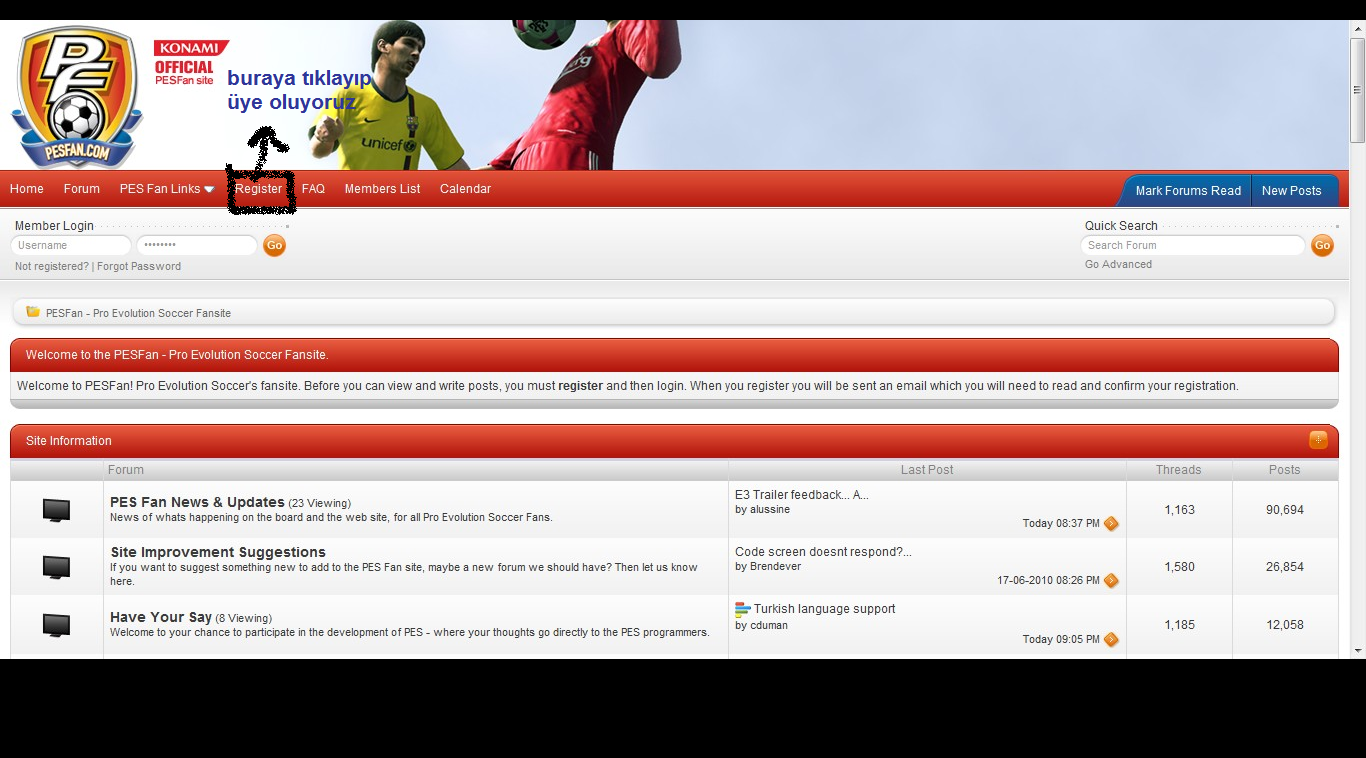Open the Forum menu item
The width and height of the screenshot is (1366, 758).
pos(82,189)
